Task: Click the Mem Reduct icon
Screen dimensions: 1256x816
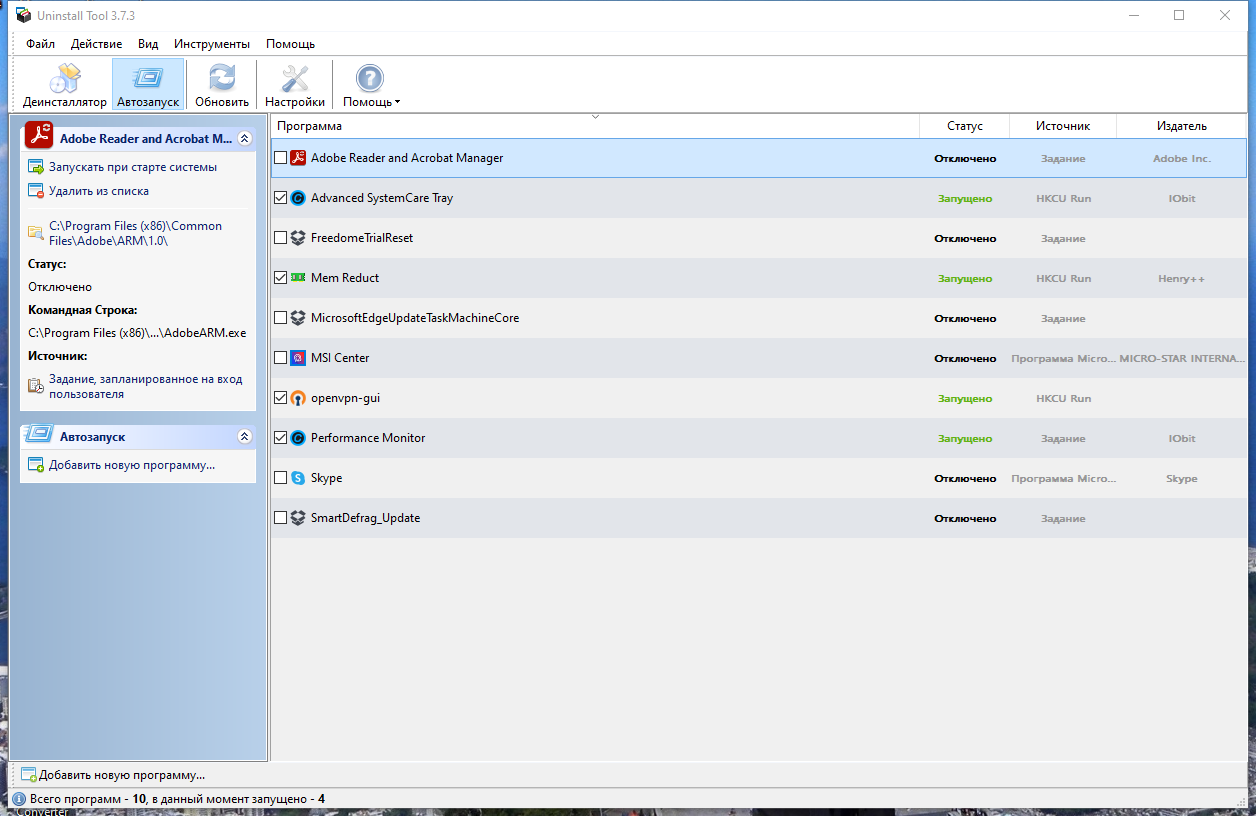Action: click(297, 278)
